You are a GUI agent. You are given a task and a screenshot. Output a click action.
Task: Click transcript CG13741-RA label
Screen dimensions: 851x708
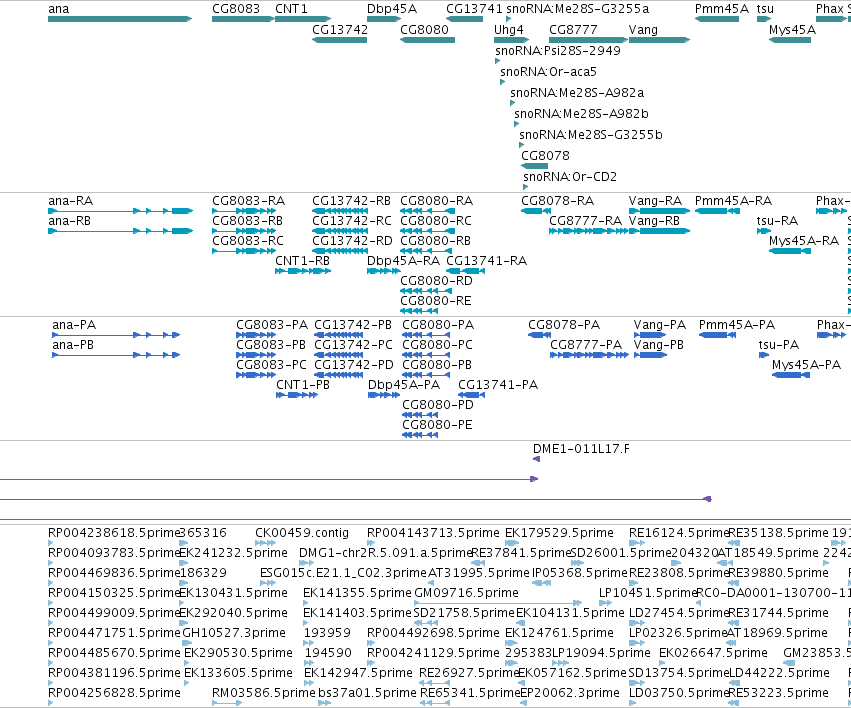pos(486,261)
